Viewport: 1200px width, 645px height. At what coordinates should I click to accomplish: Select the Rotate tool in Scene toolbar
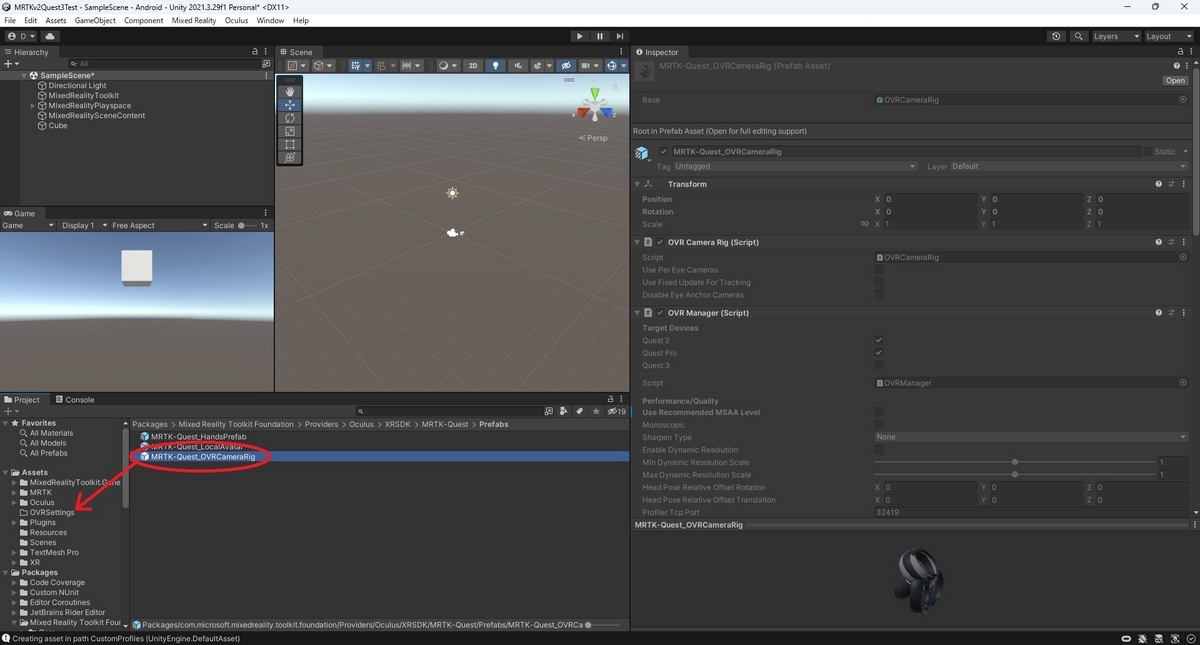(290, 118)
